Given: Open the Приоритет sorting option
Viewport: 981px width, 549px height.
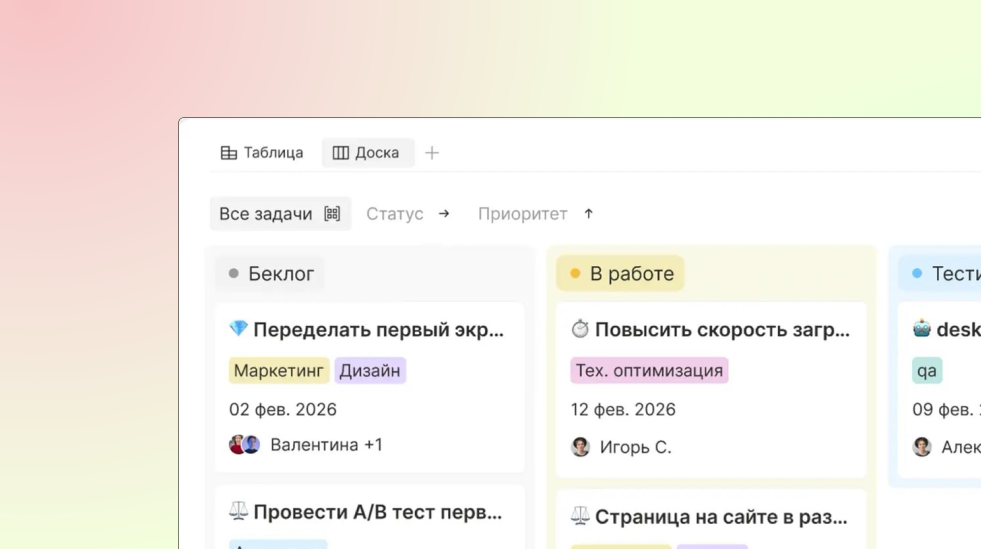Looking at the screenshot, I should coord(522,214).
